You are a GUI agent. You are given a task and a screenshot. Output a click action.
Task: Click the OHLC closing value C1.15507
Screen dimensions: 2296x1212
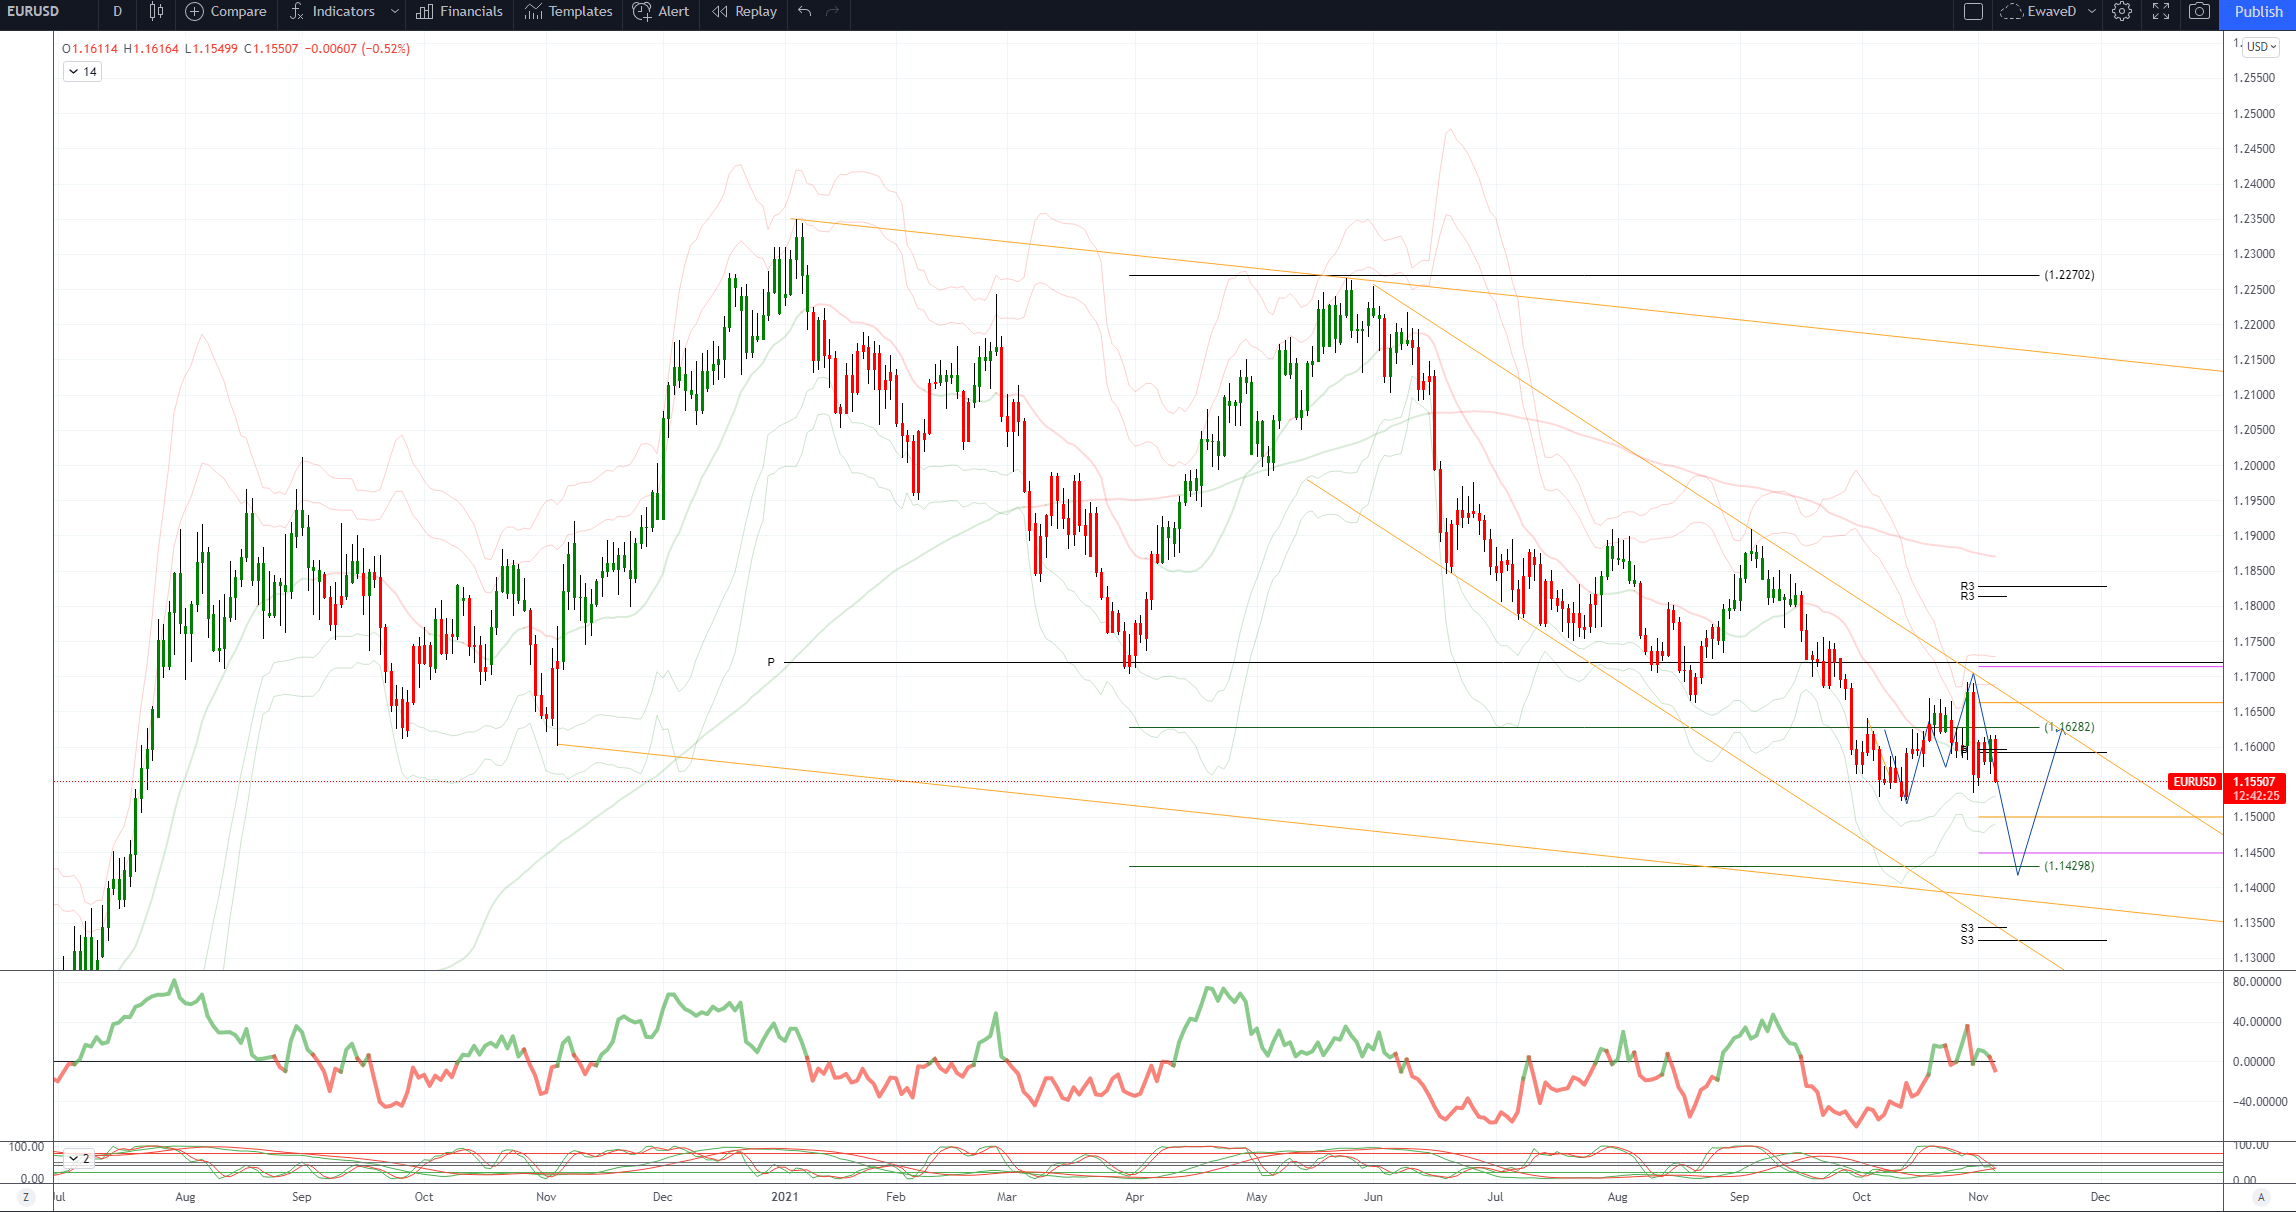pos(272,48)
